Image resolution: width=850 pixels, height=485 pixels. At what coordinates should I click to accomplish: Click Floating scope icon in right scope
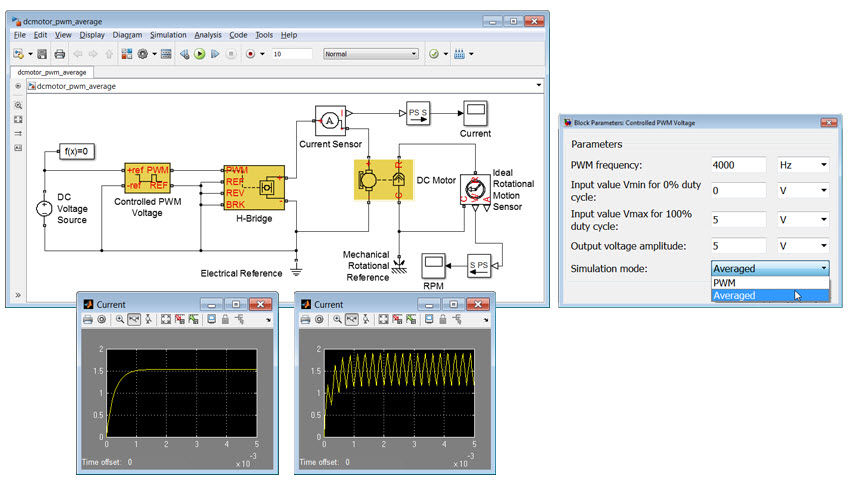click(x=429, y=320)
